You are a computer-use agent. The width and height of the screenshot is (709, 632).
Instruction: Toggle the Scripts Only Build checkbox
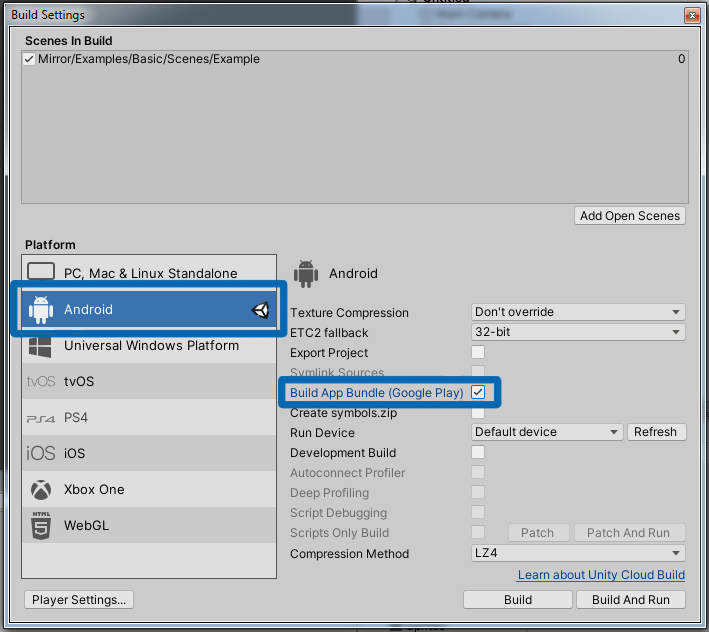point(478,532)
